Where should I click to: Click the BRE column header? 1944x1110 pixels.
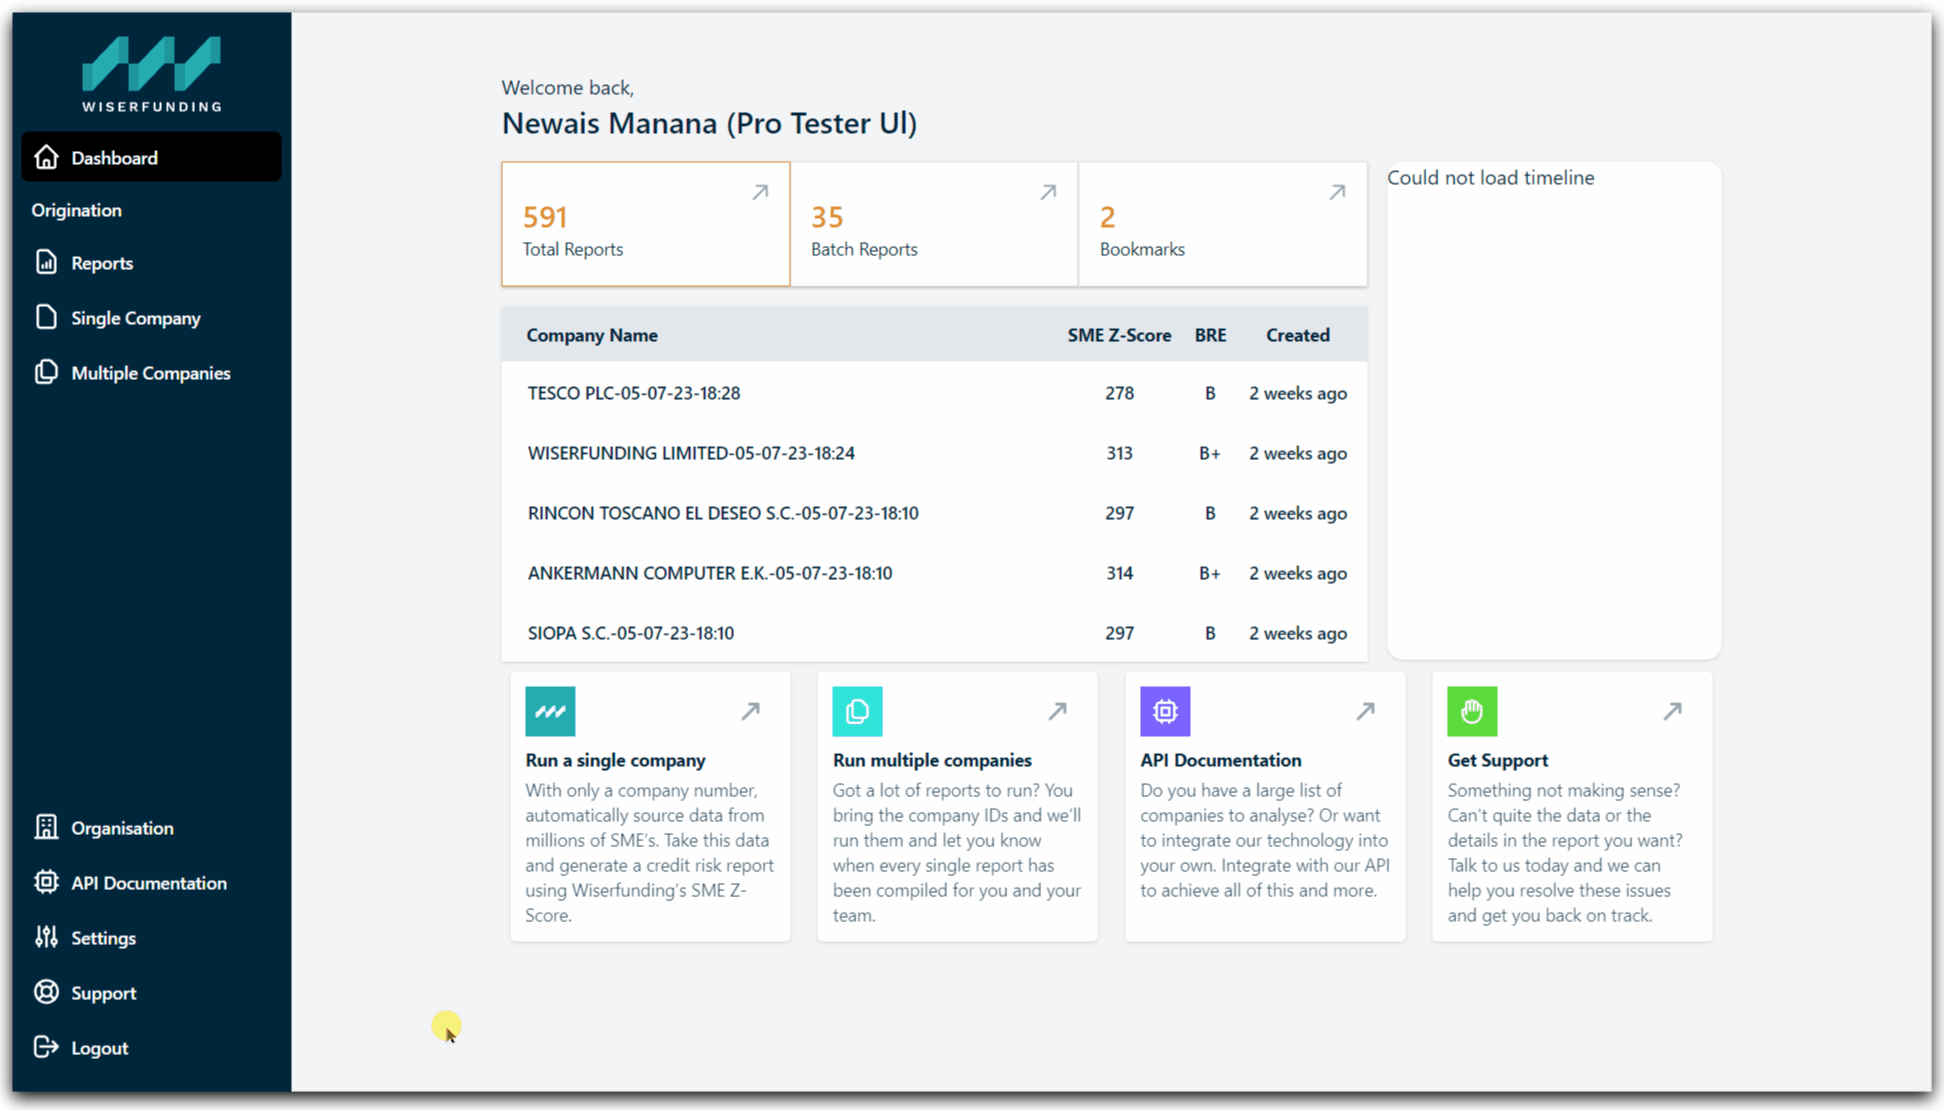click(x=1210, y=335)
